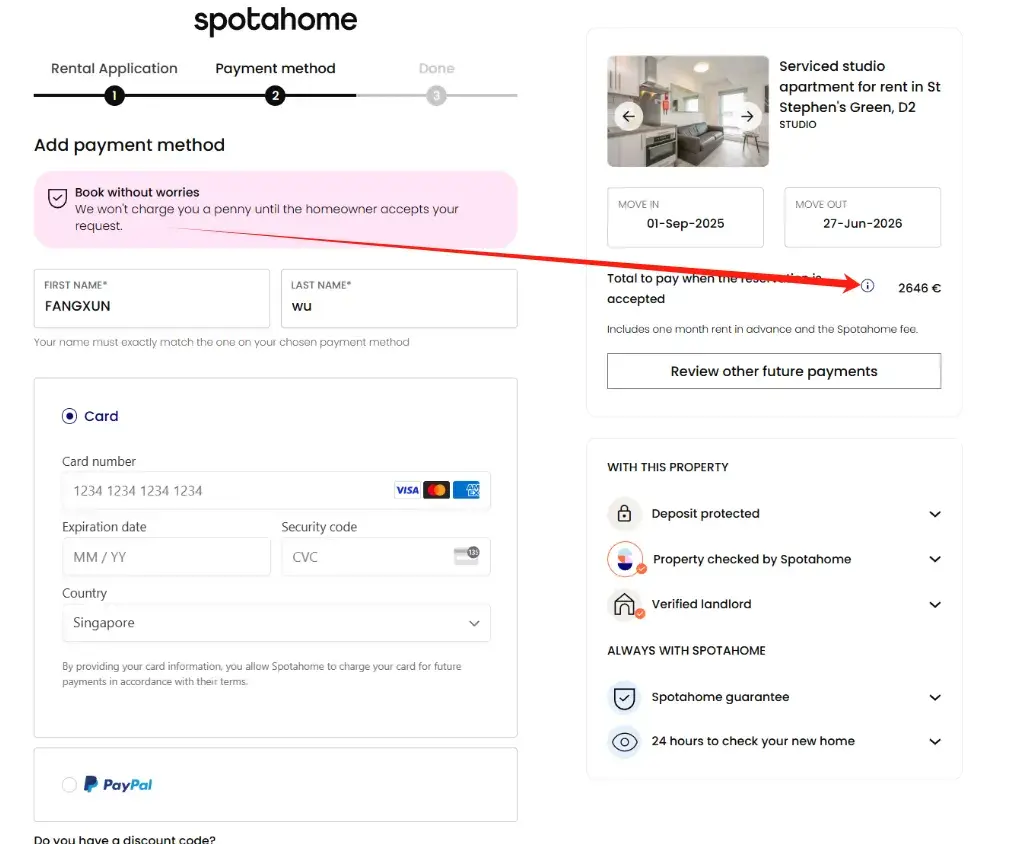Select the Payment method step
1015x844 pixels.
[x=275, y=95]
